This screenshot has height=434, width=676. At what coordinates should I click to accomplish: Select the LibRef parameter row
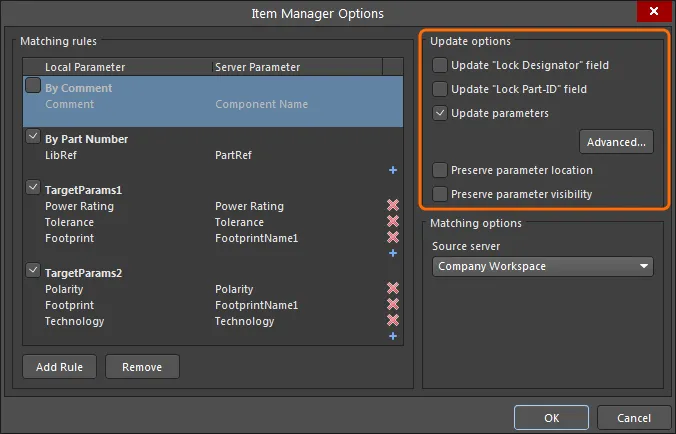click(213, 155)
